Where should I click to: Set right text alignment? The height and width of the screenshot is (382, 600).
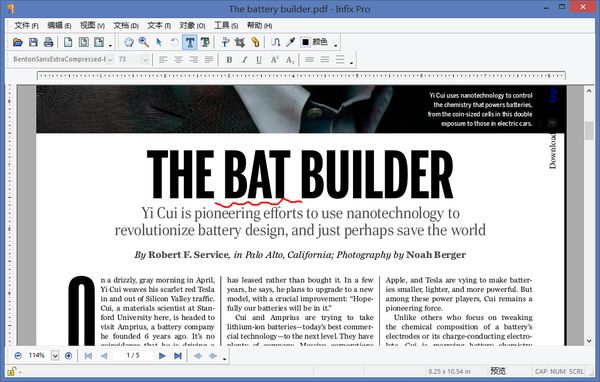(194, 60)
